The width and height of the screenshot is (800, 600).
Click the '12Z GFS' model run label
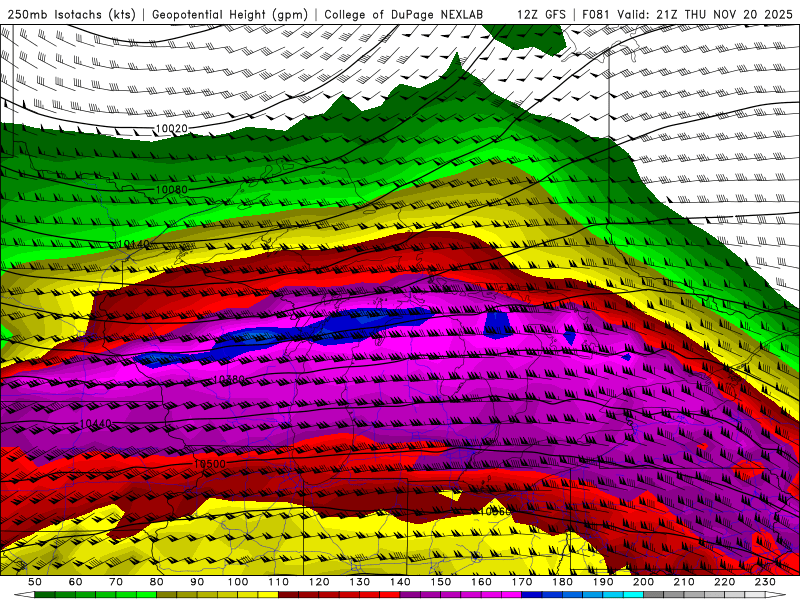(x=541, y=15)
